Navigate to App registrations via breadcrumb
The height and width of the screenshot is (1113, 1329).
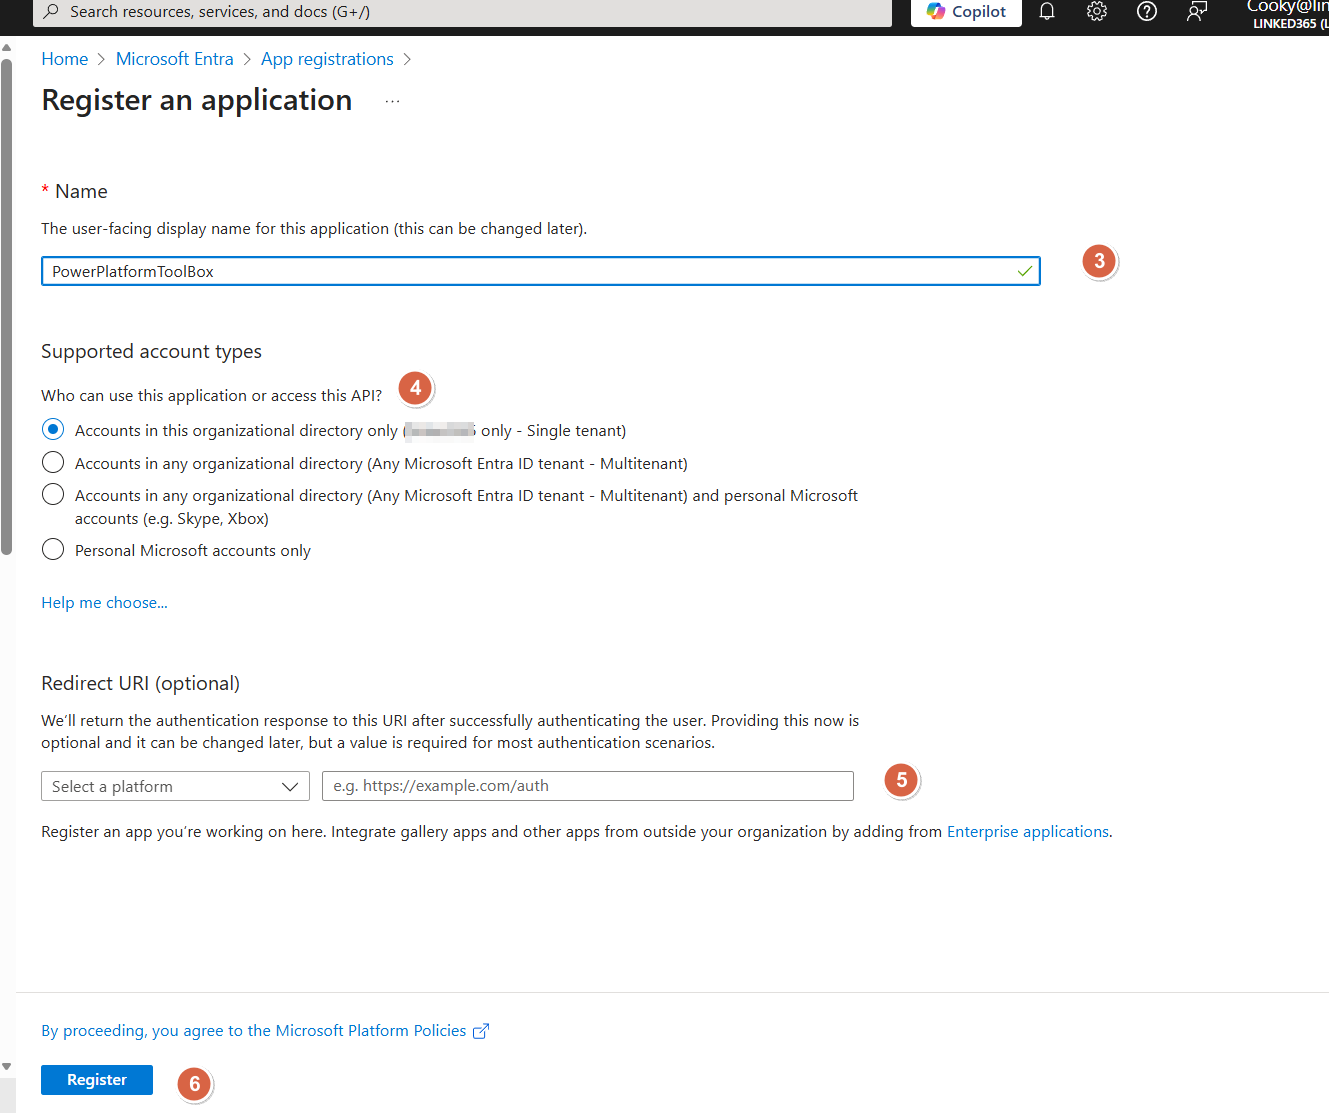tap(327, 58)
